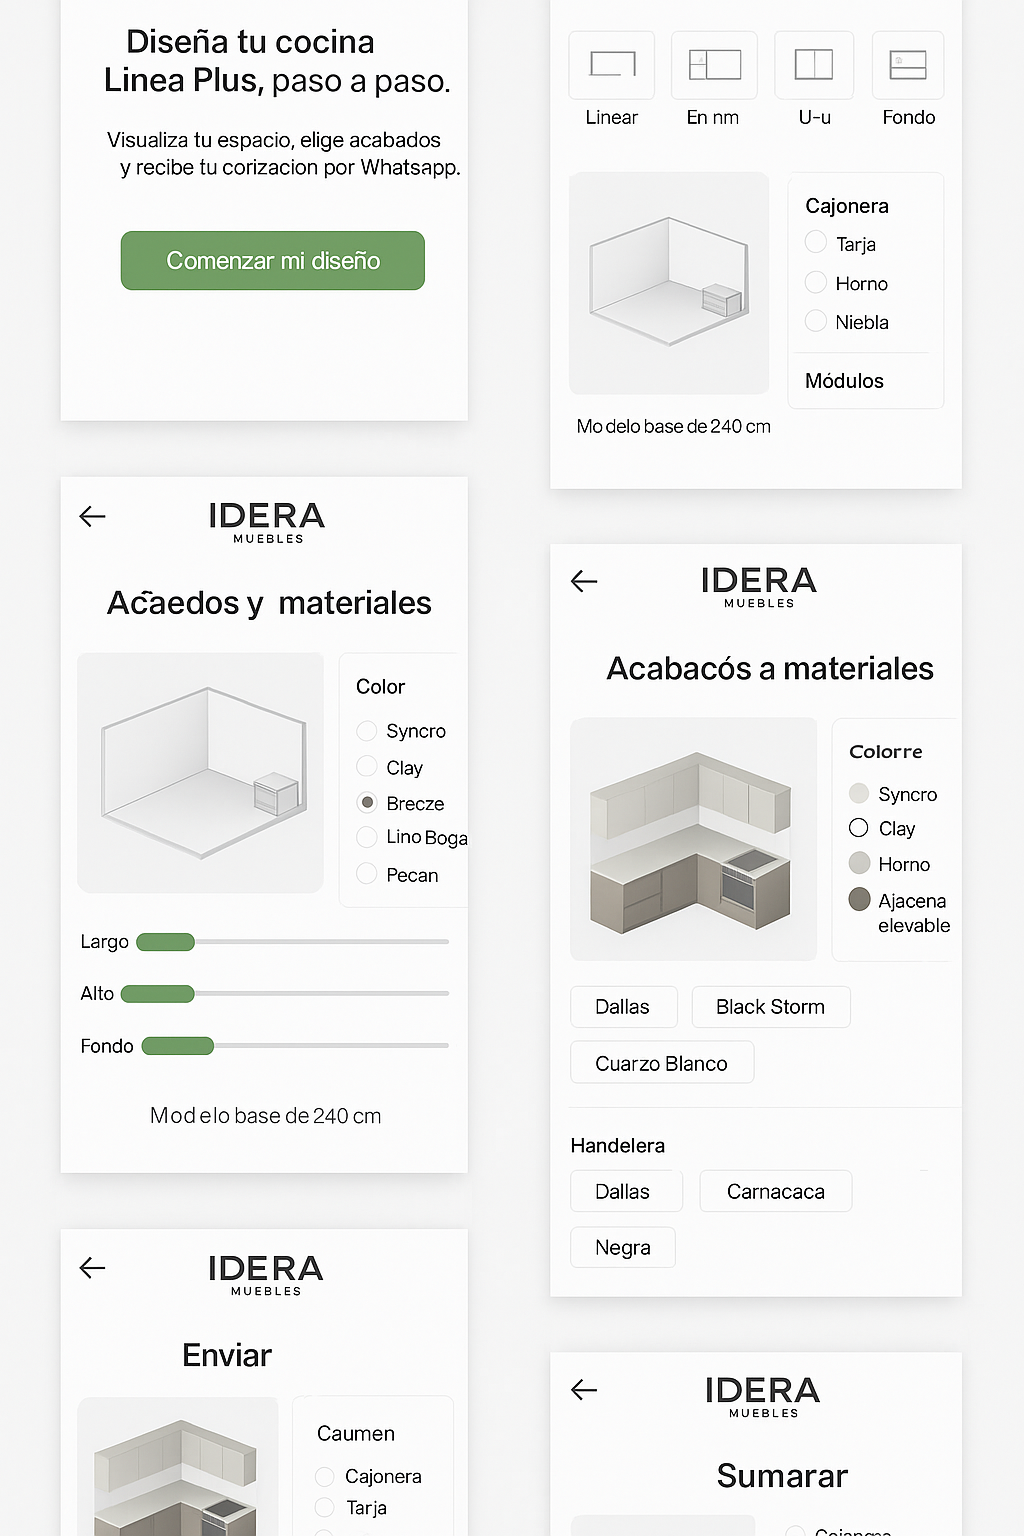Choose the U-u kitchen layout icon
The width and height of the screenshot is (1024, 1536).
tap(812, 64)
